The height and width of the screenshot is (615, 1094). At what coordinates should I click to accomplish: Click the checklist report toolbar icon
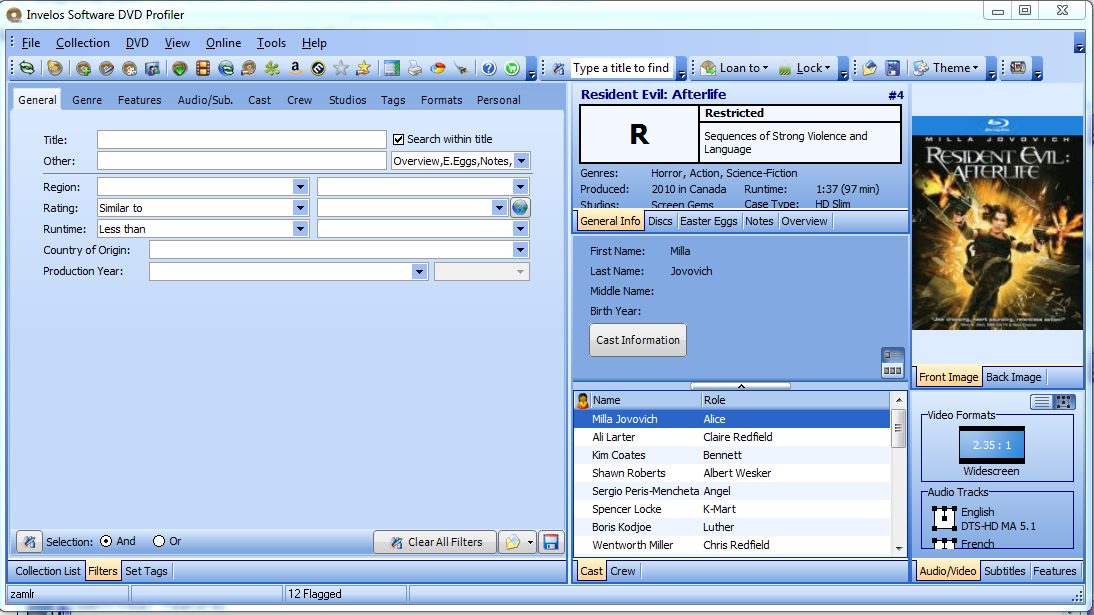[391, 68]
